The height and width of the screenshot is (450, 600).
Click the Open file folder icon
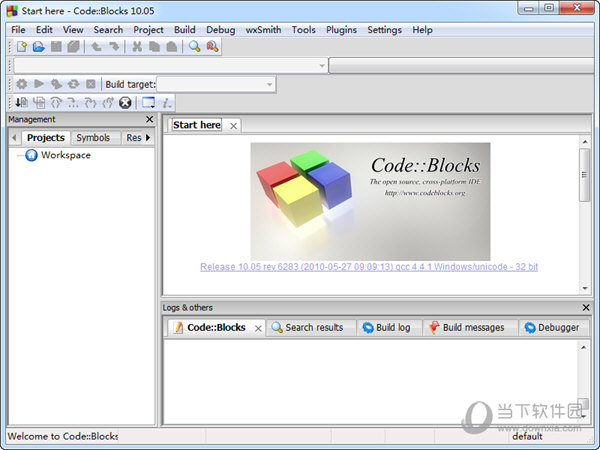point(38,47)
